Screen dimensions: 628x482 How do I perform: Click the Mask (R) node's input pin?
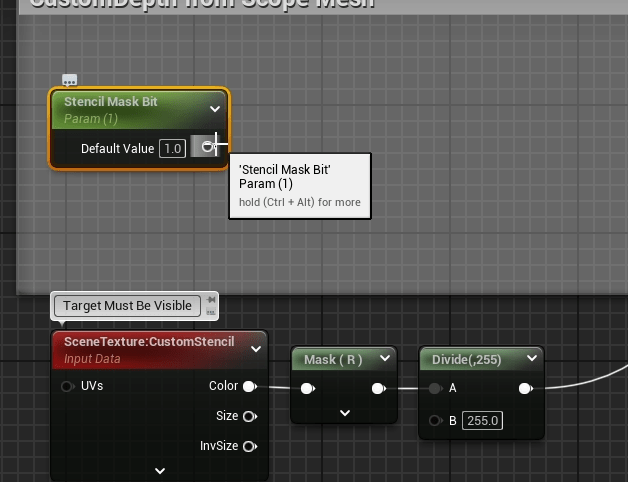[x=308, y=389]
